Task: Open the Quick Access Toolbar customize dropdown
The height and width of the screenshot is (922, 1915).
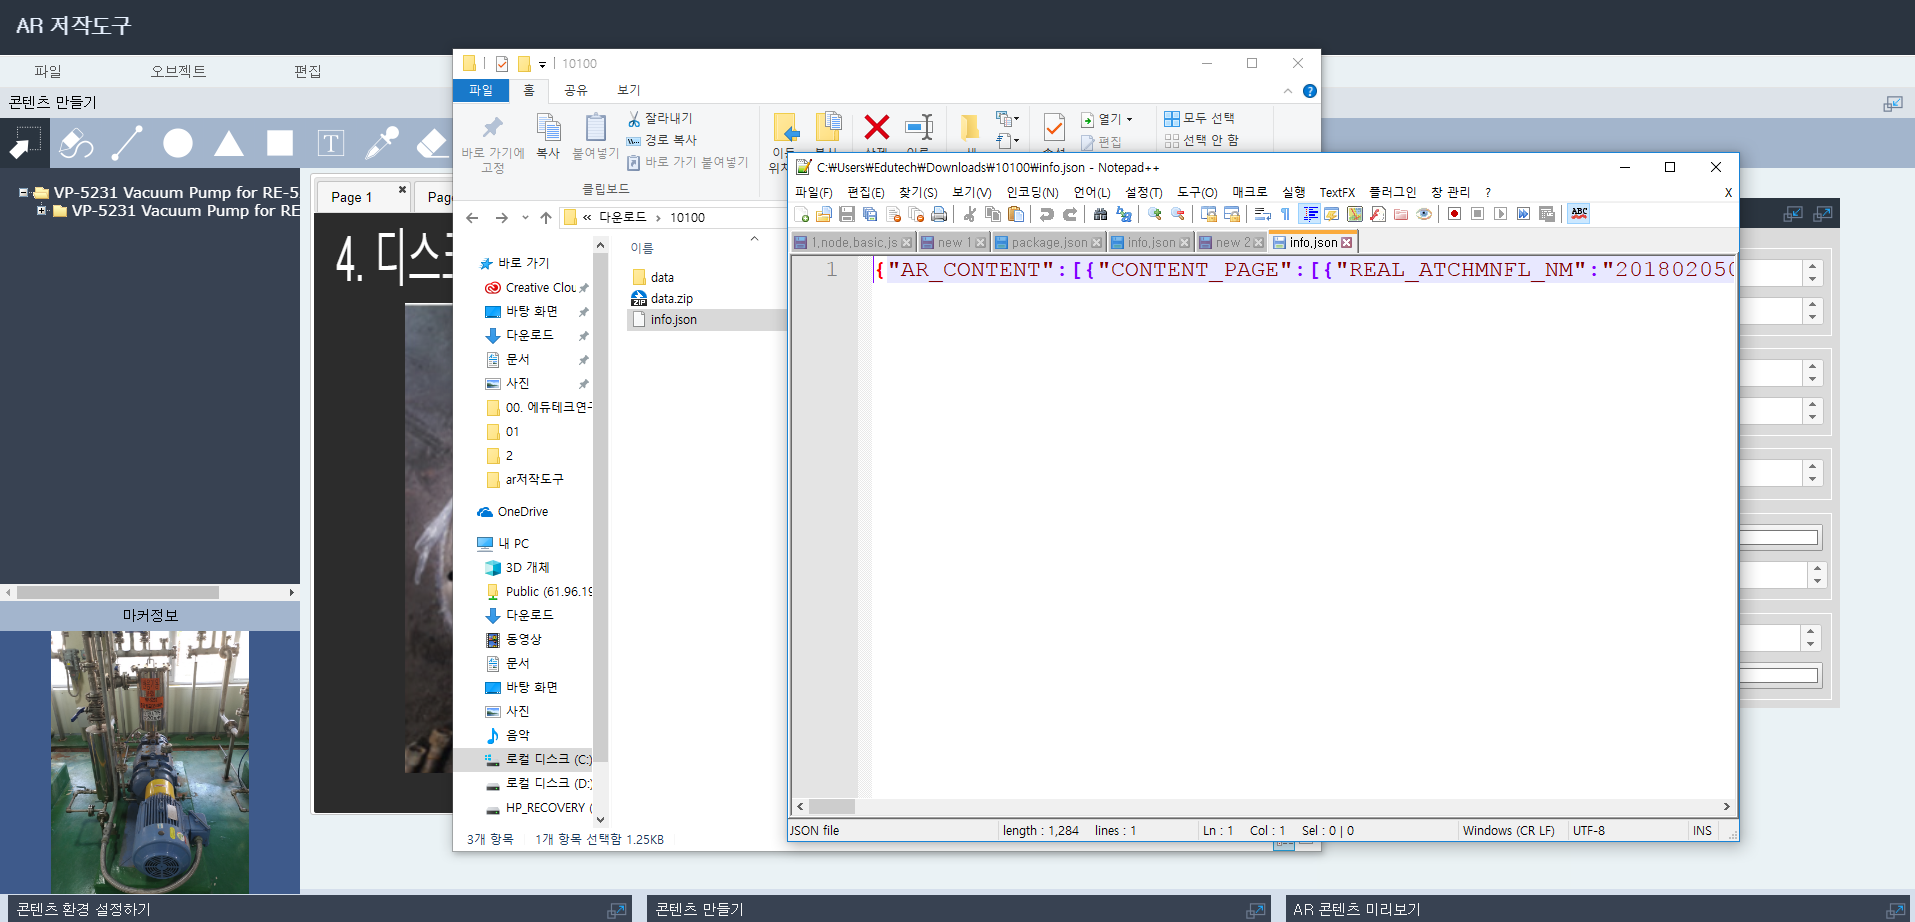Action: pyautogui.click(x=542, y=64)
